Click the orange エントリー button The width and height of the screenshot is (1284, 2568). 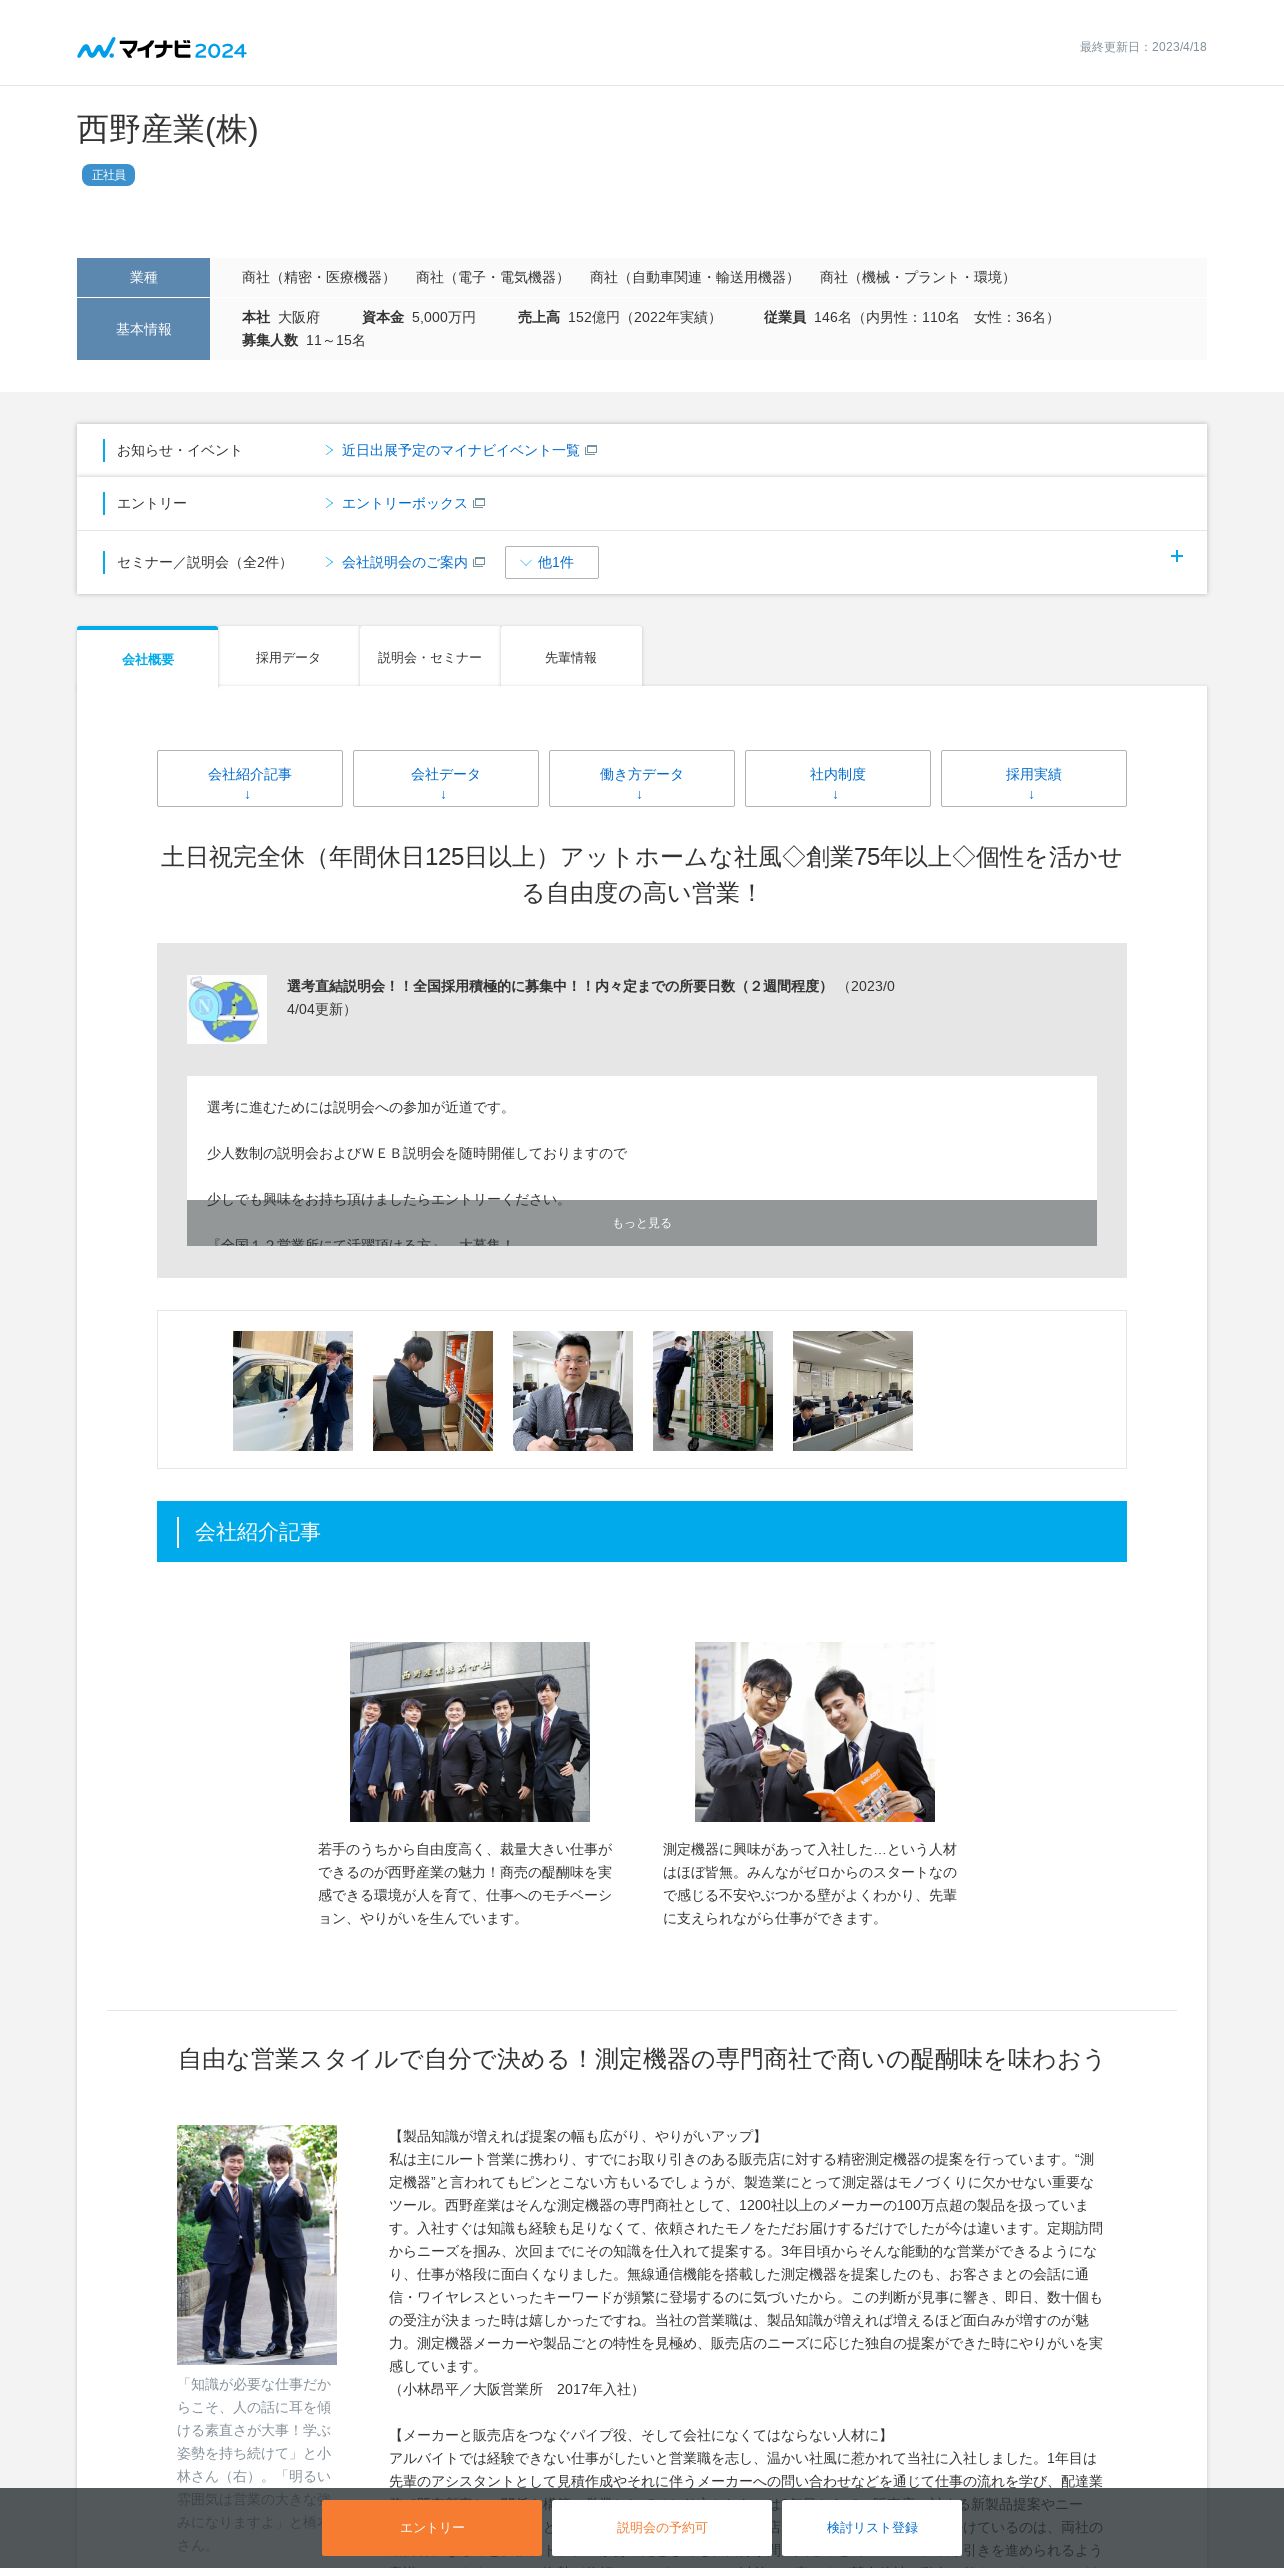coord(432,2528)
